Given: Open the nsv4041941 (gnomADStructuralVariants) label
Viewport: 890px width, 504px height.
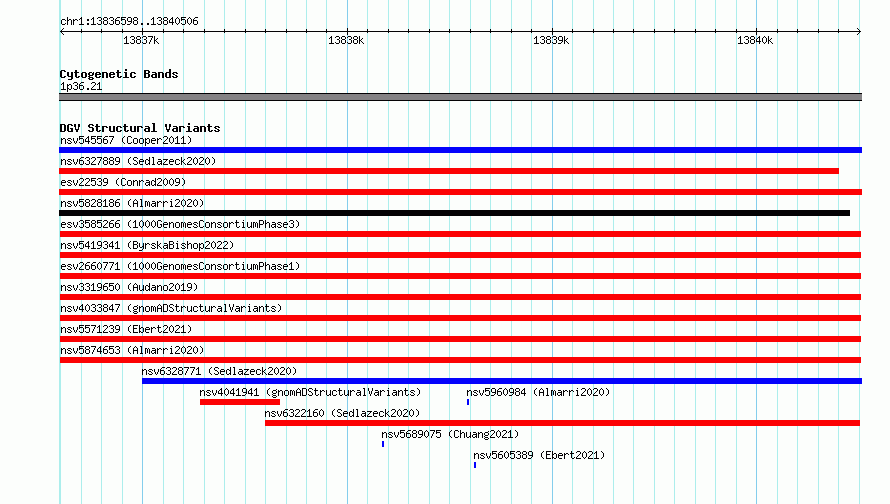Looking at the screenshot, I should click(x=310, y=392).
